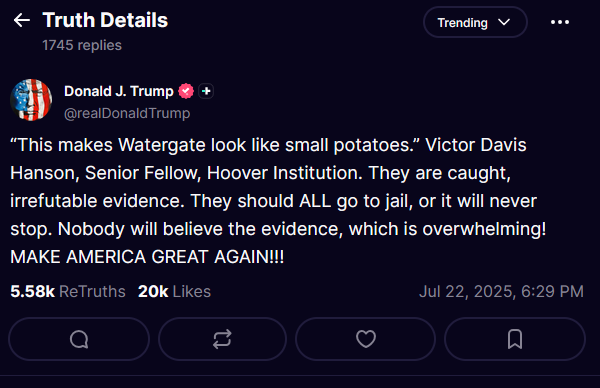
Task: Click the @realDonaldTrump handle
Action: pyautogui.click(x=127, y=113)
